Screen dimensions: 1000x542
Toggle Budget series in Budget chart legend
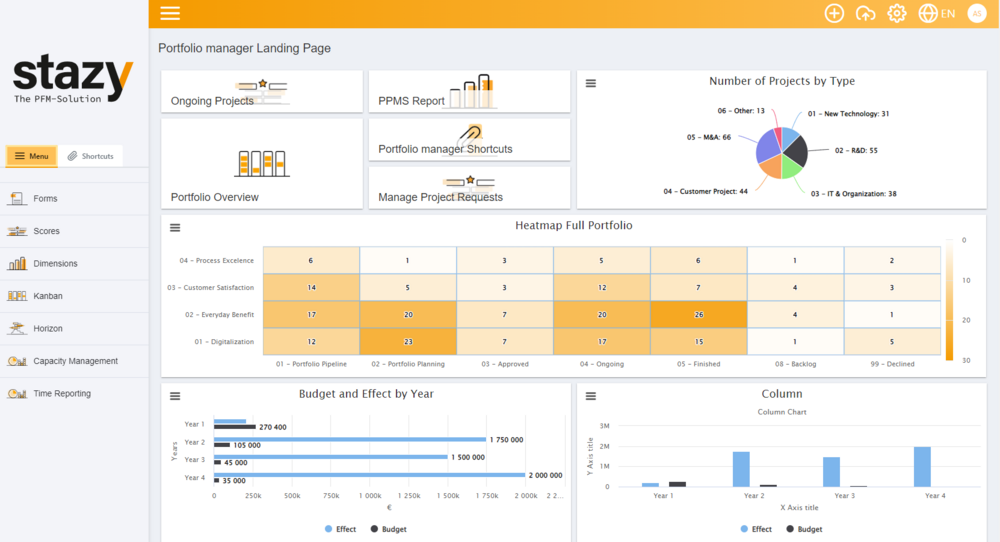tap(388, 529)
